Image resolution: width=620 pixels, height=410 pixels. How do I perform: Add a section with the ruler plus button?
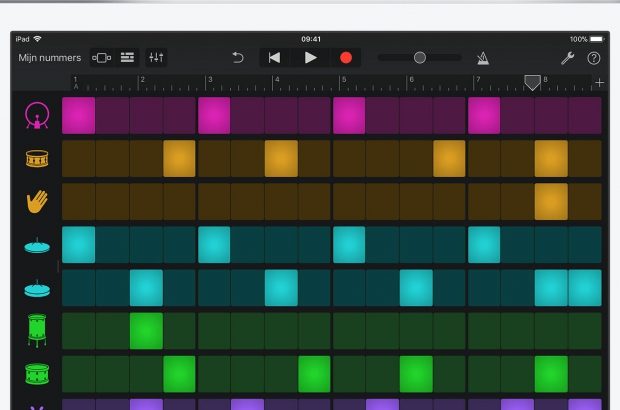[x=599, y=82]
